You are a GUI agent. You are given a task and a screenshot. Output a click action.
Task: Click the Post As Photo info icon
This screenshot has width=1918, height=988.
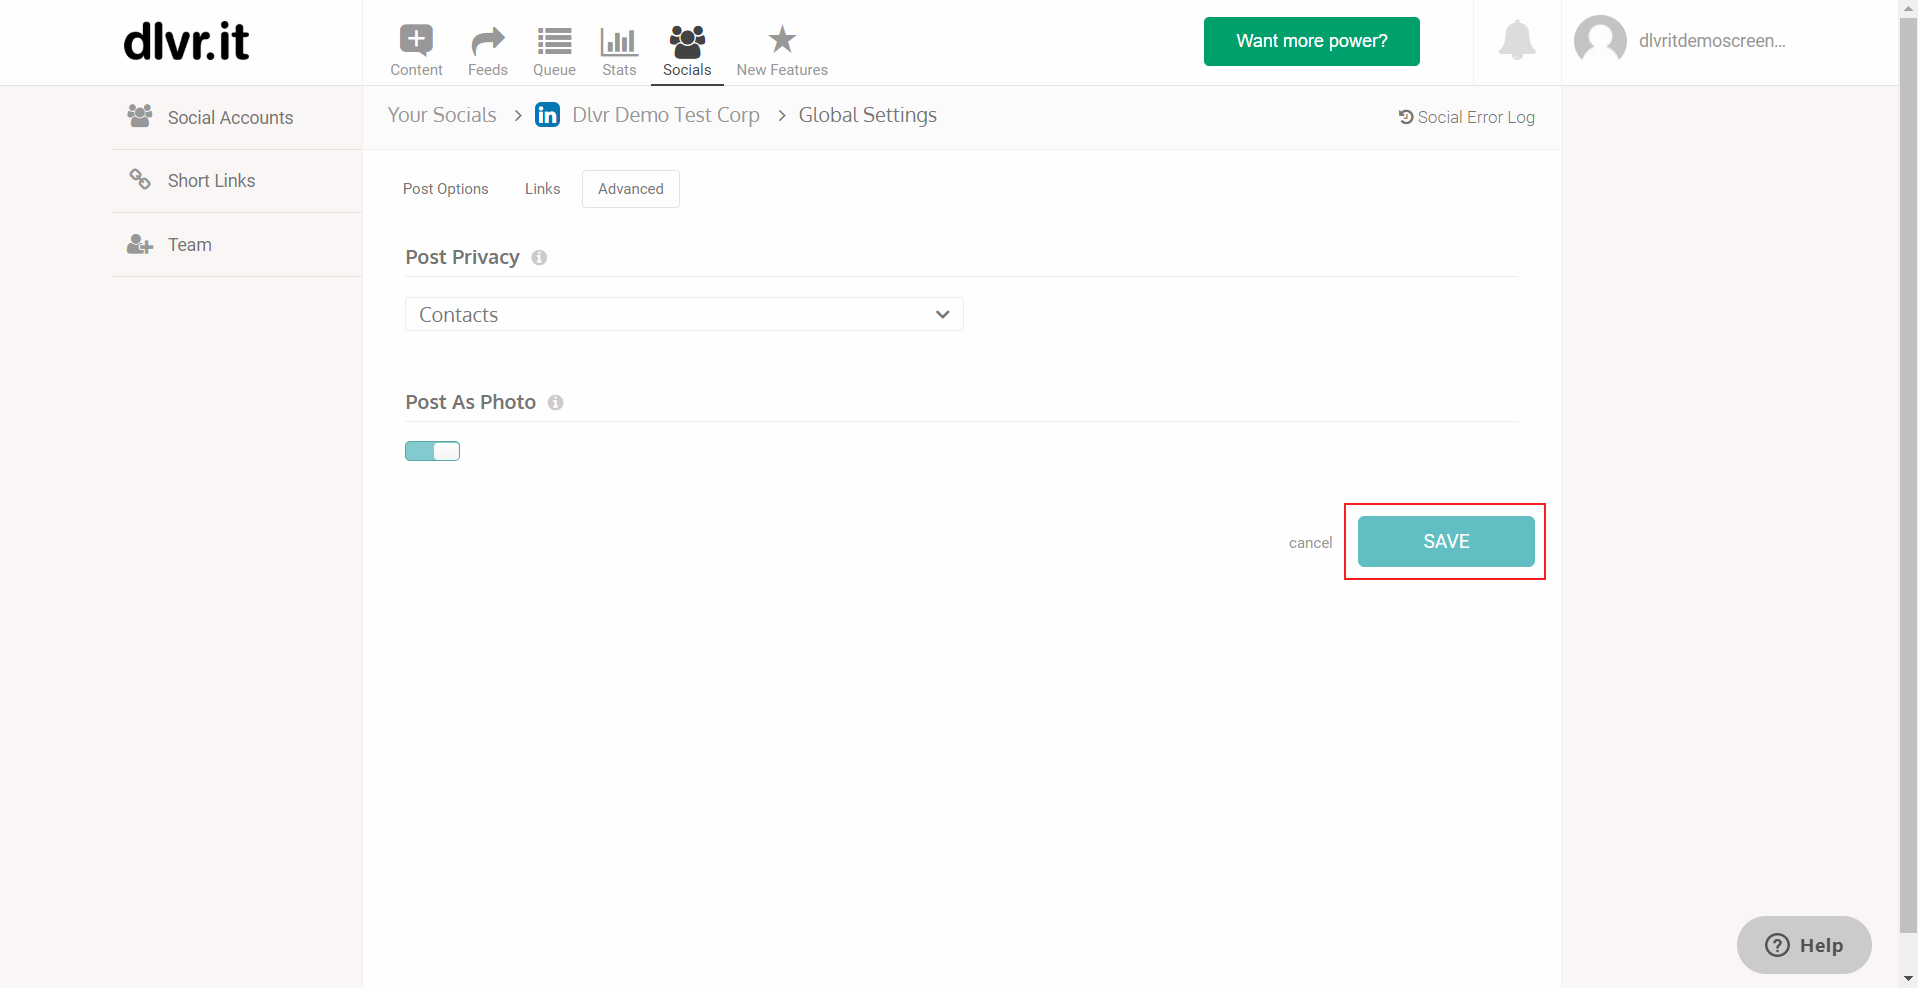(x=555, y=403)
